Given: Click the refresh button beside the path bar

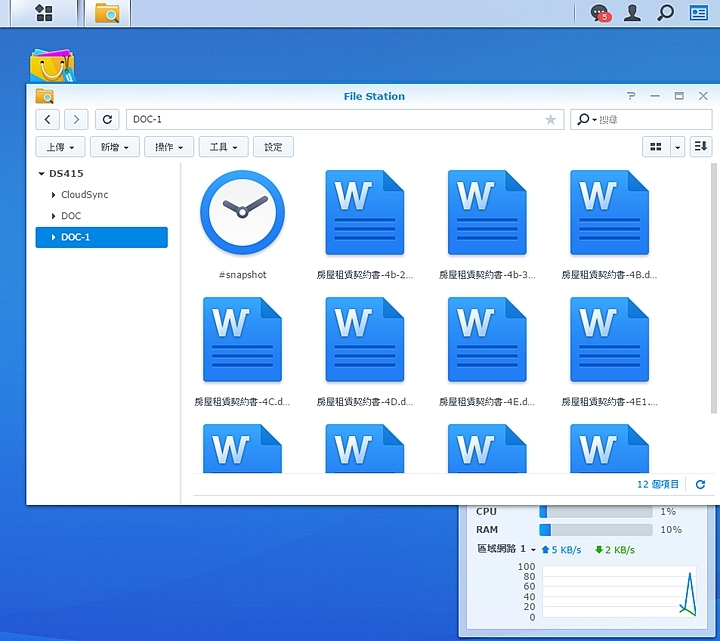Looking at the screenshot, I should point(108,120).
